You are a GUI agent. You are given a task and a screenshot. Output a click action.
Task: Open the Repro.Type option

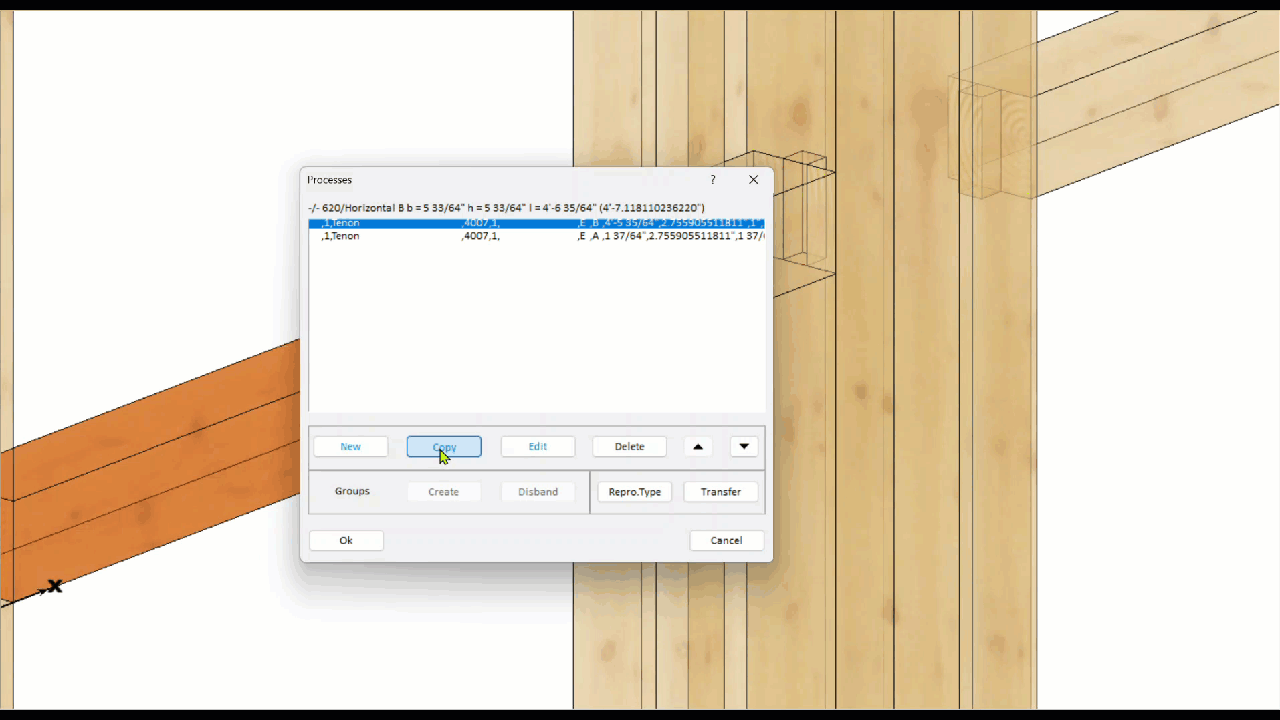[635, 492]
